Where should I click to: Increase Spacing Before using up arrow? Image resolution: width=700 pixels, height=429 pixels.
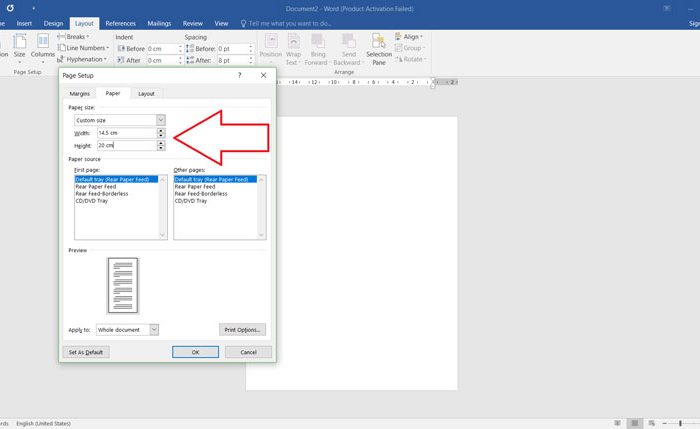coord(251,46)
